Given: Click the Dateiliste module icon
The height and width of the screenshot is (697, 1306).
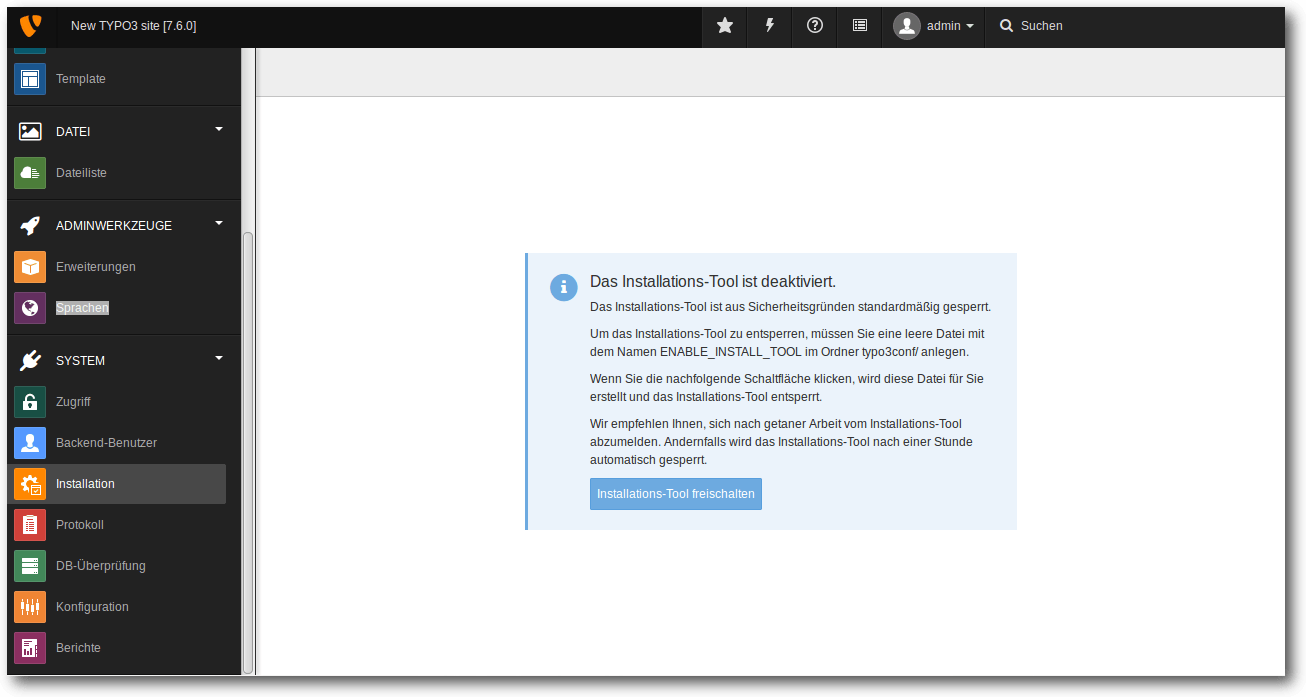Looking at the screenshot, I should pyautogui.click(x=30, y=173).
